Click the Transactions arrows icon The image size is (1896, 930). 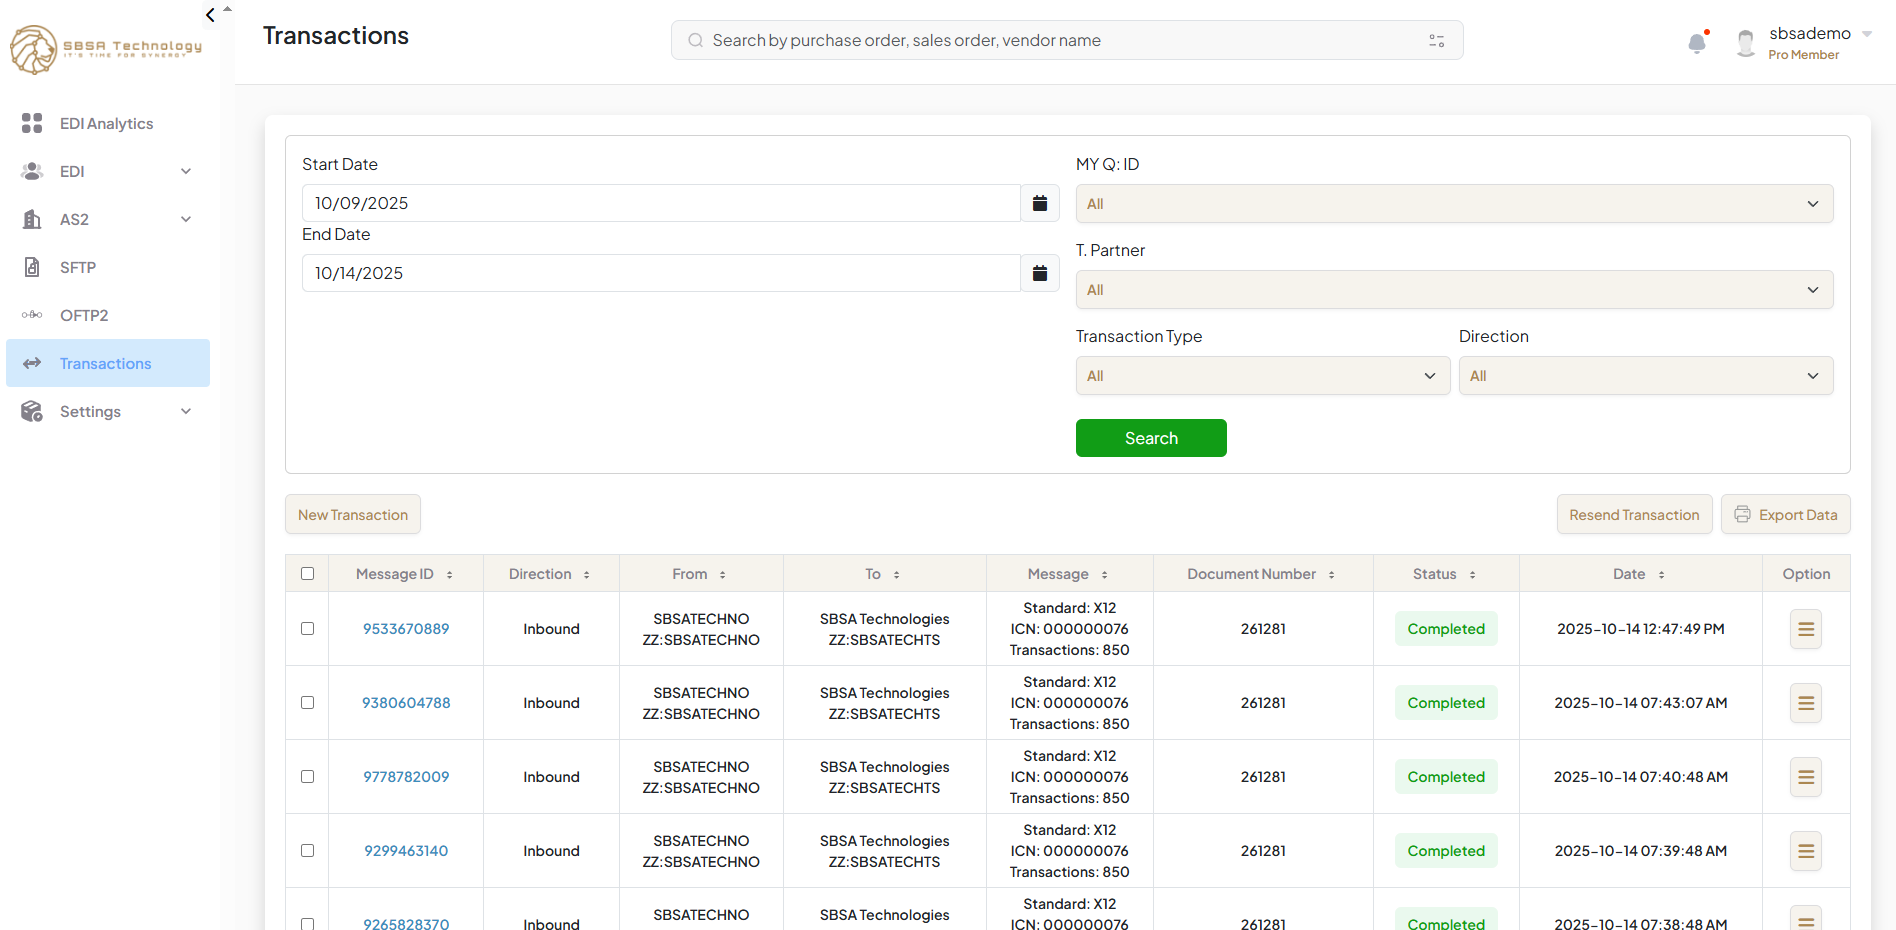click(x=32, y=363)
